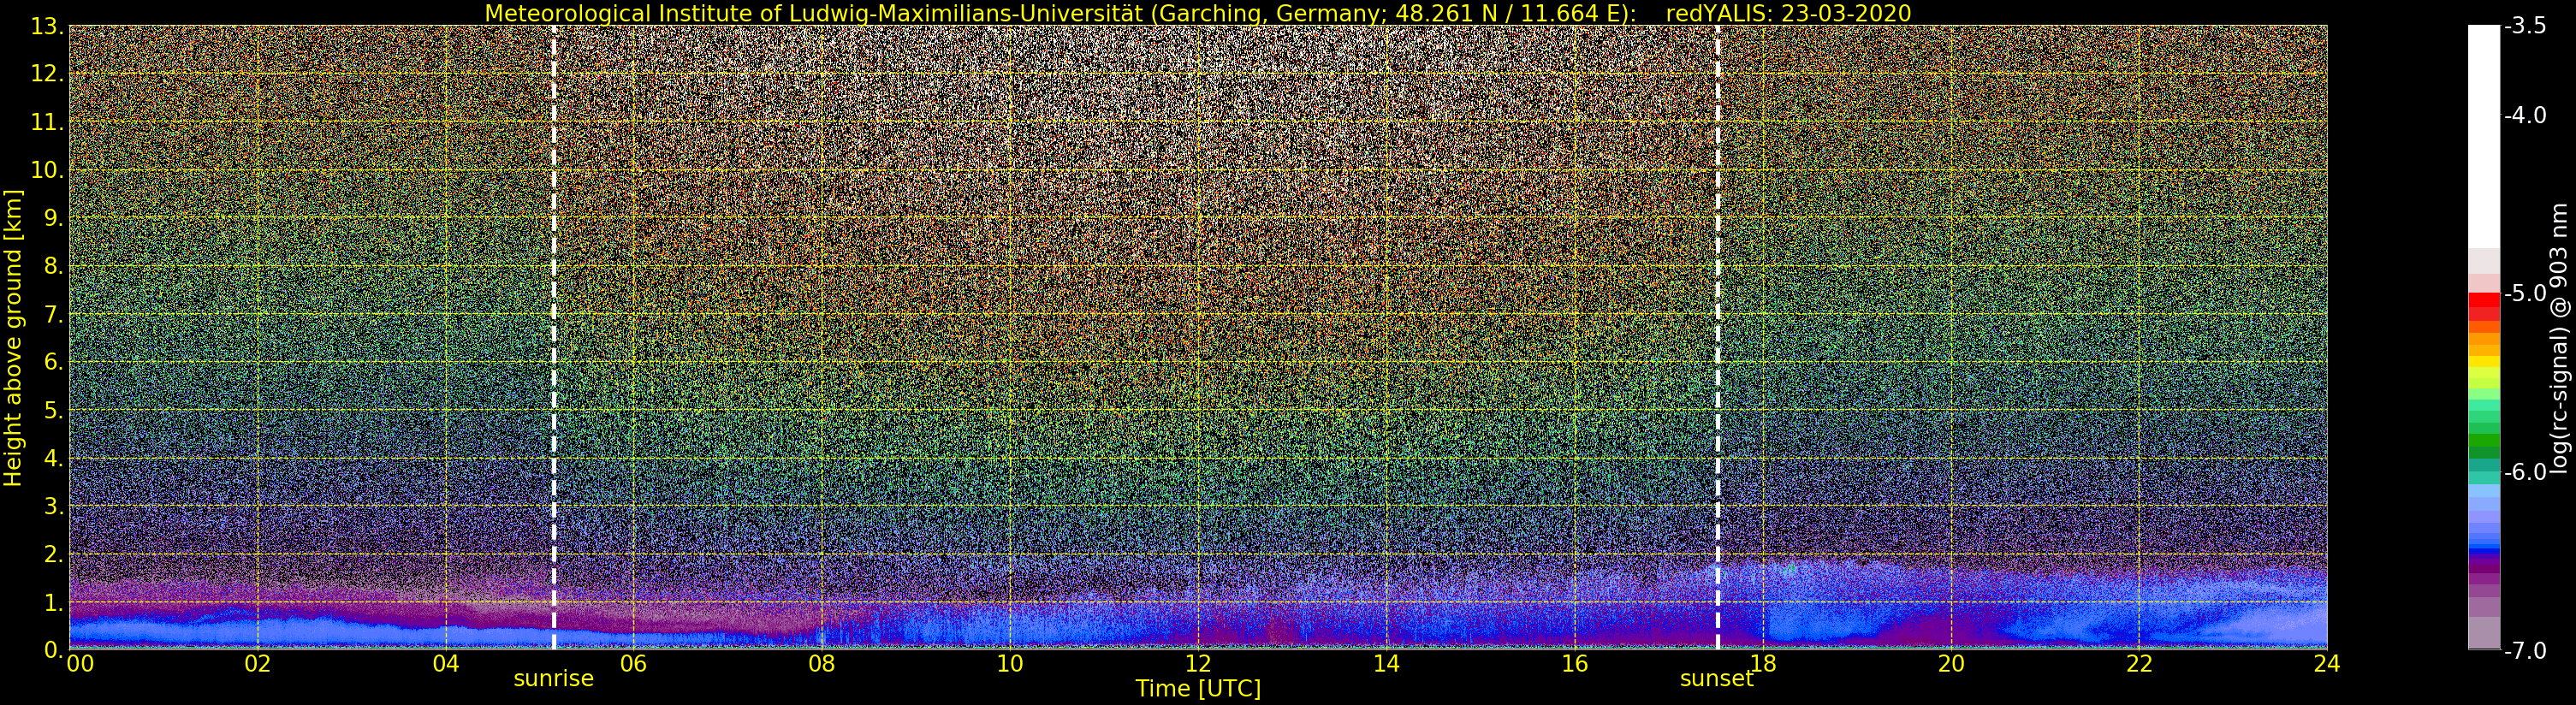Click the "Height above ground [km]" axis label
Screen dimensions: 2576x705
(x=13, y=338)
